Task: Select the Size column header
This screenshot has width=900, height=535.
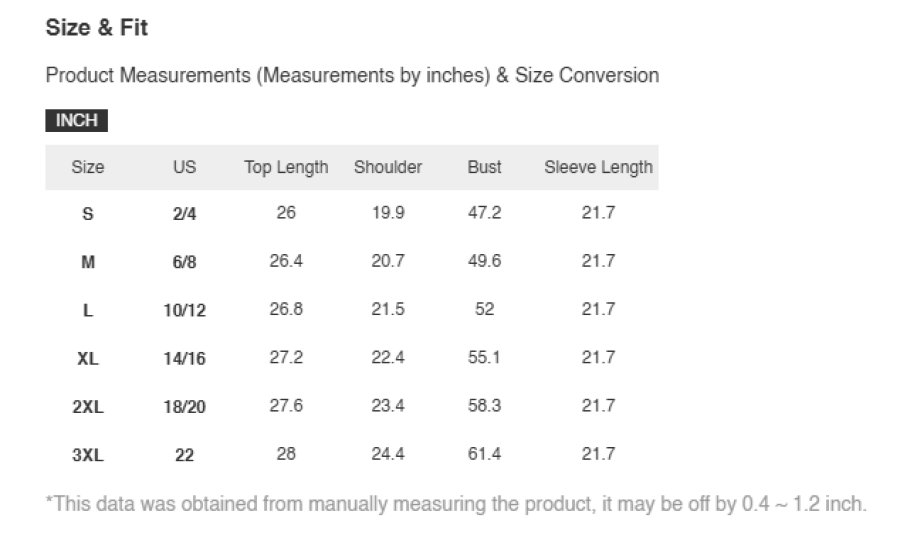Action: point(88,167)
